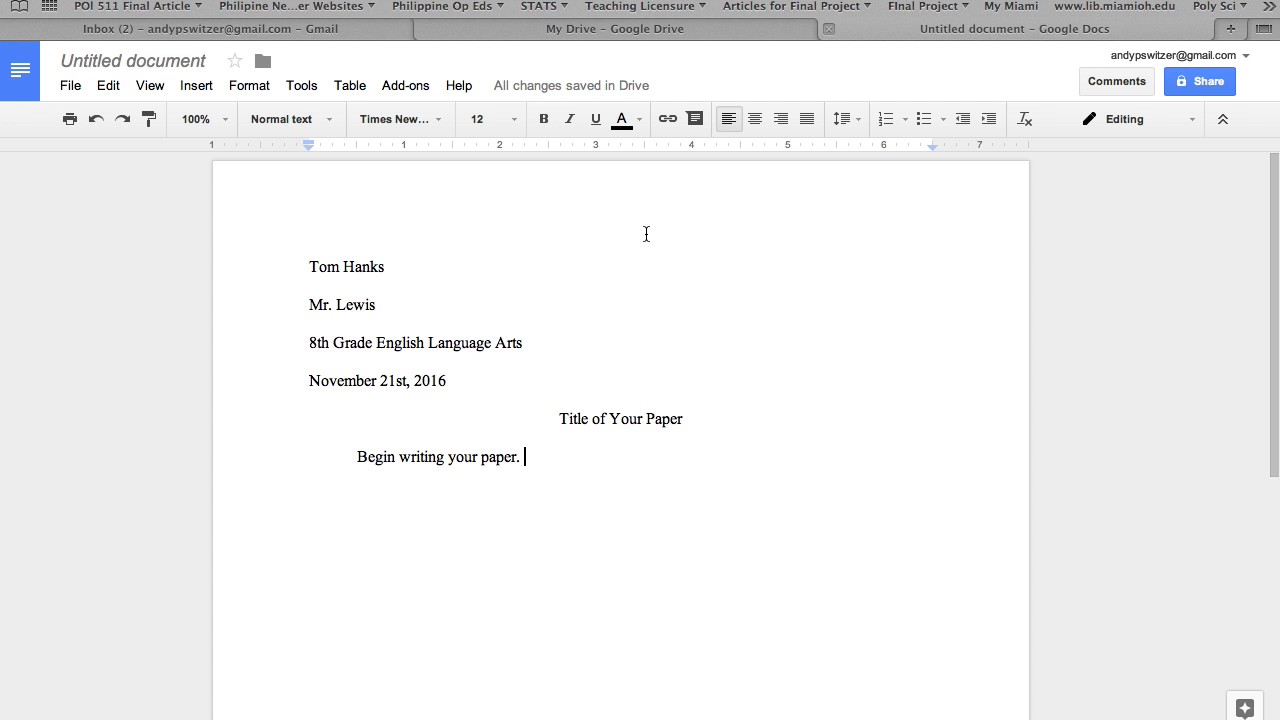1280x720 pixels.
Task: Open the Times New Roman font dropdown
Action: click(399, 119)
